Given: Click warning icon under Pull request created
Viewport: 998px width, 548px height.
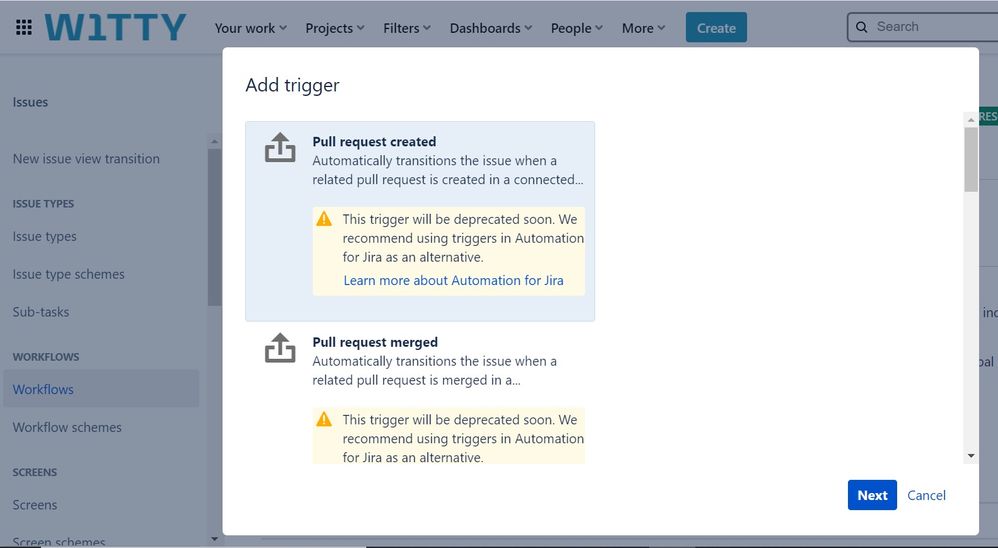Looking at the screenshot, I should (x=324, y=219).
